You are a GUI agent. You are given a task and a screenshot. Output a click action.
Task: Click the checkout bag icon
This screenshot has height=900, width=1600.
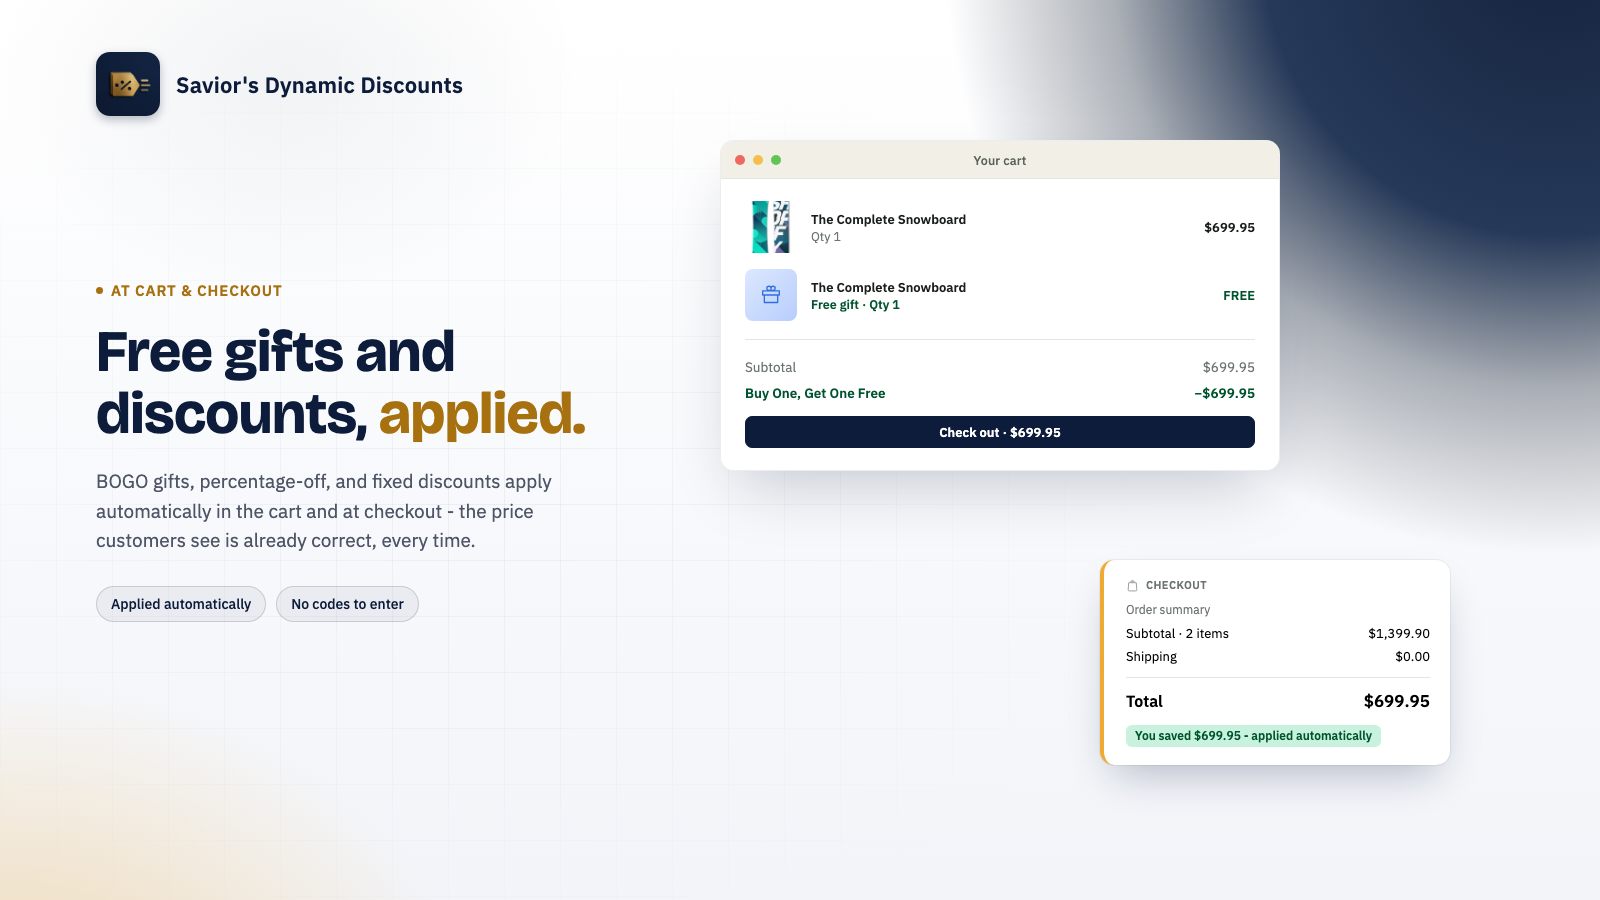click(1132, 586)
